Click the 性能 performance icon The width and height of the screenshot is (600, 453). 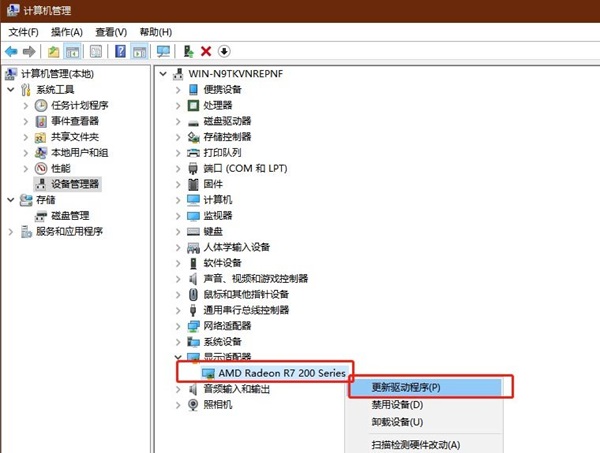coord(41,168)
